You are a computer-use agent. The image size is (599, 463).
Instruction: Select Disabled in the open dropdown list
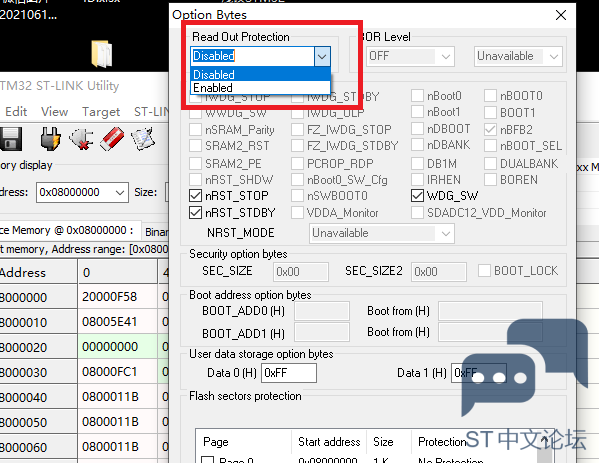(x=260, y=74)
